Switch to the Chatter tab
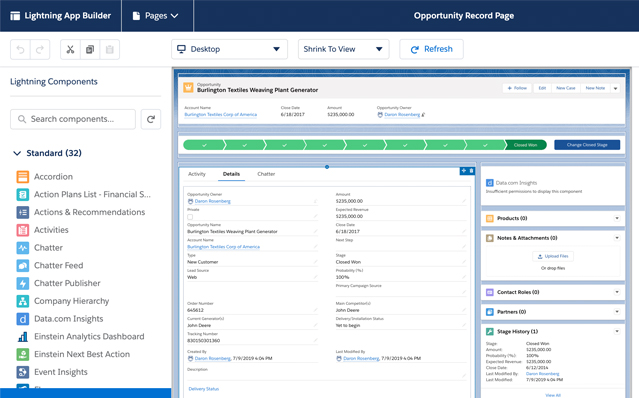The image size is (639, 398). click(x=266, y=174)
